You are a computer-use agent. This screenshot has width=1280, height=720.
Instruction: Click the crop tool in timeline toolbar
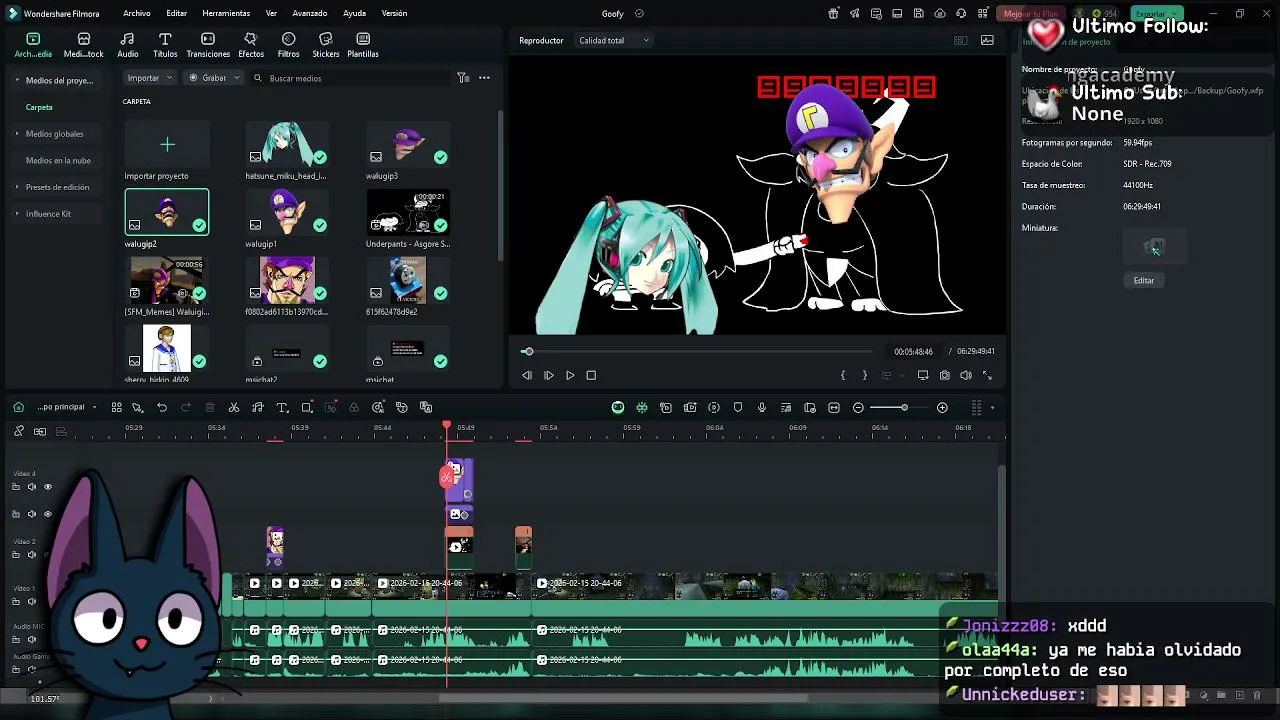click(307, 407)
